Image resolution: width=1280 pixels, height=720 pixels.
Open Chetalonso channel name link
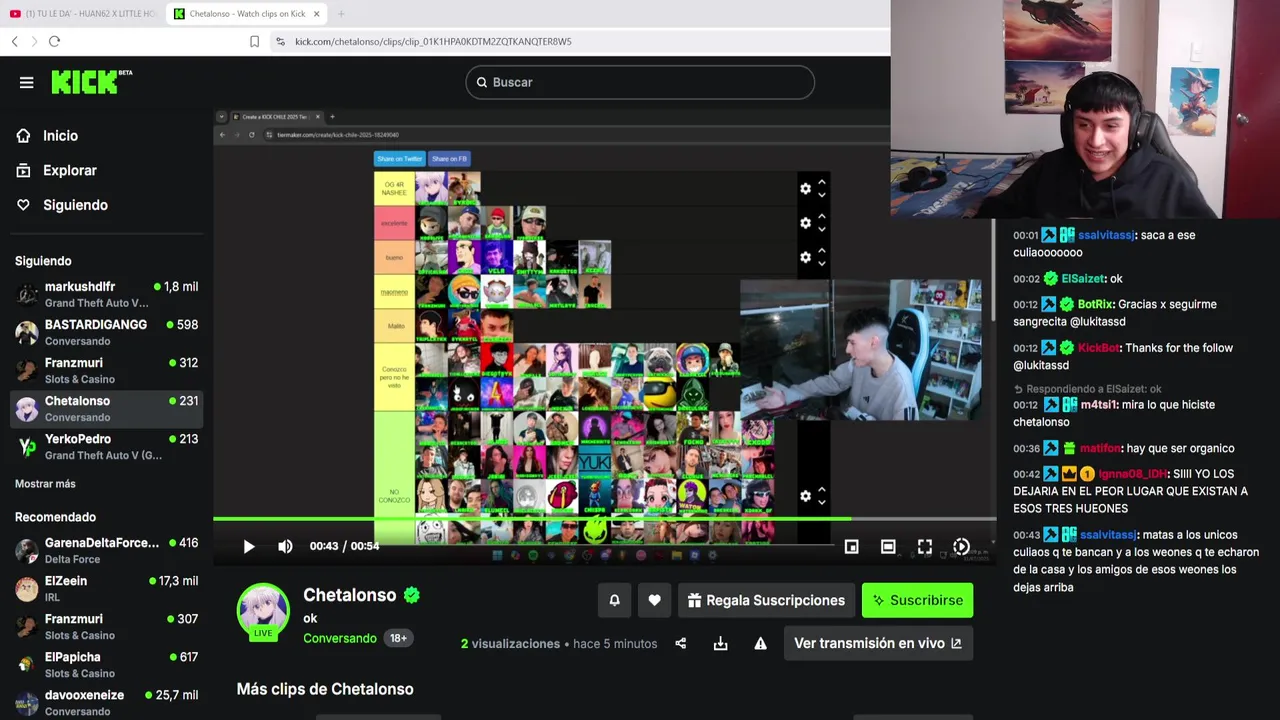click(350, 595)
